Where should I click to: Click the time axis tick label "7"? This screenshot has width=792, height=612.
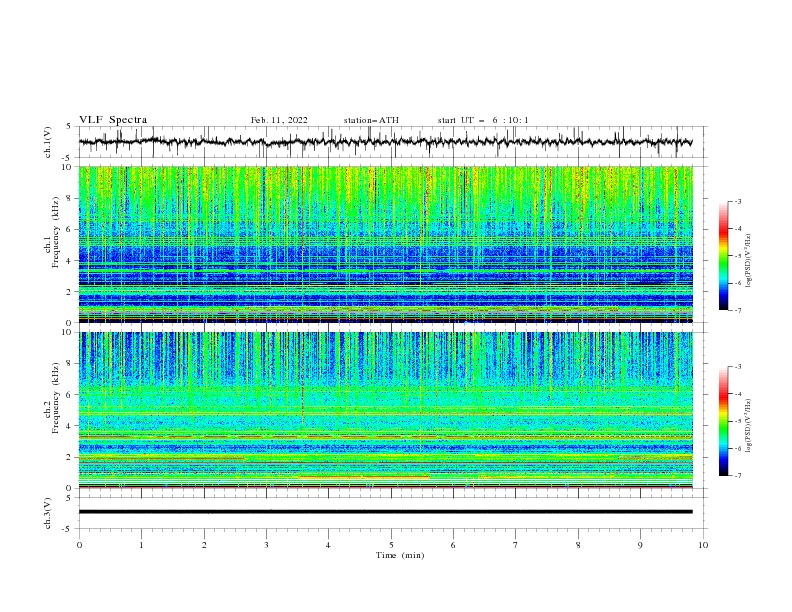(x=516, y=545)
